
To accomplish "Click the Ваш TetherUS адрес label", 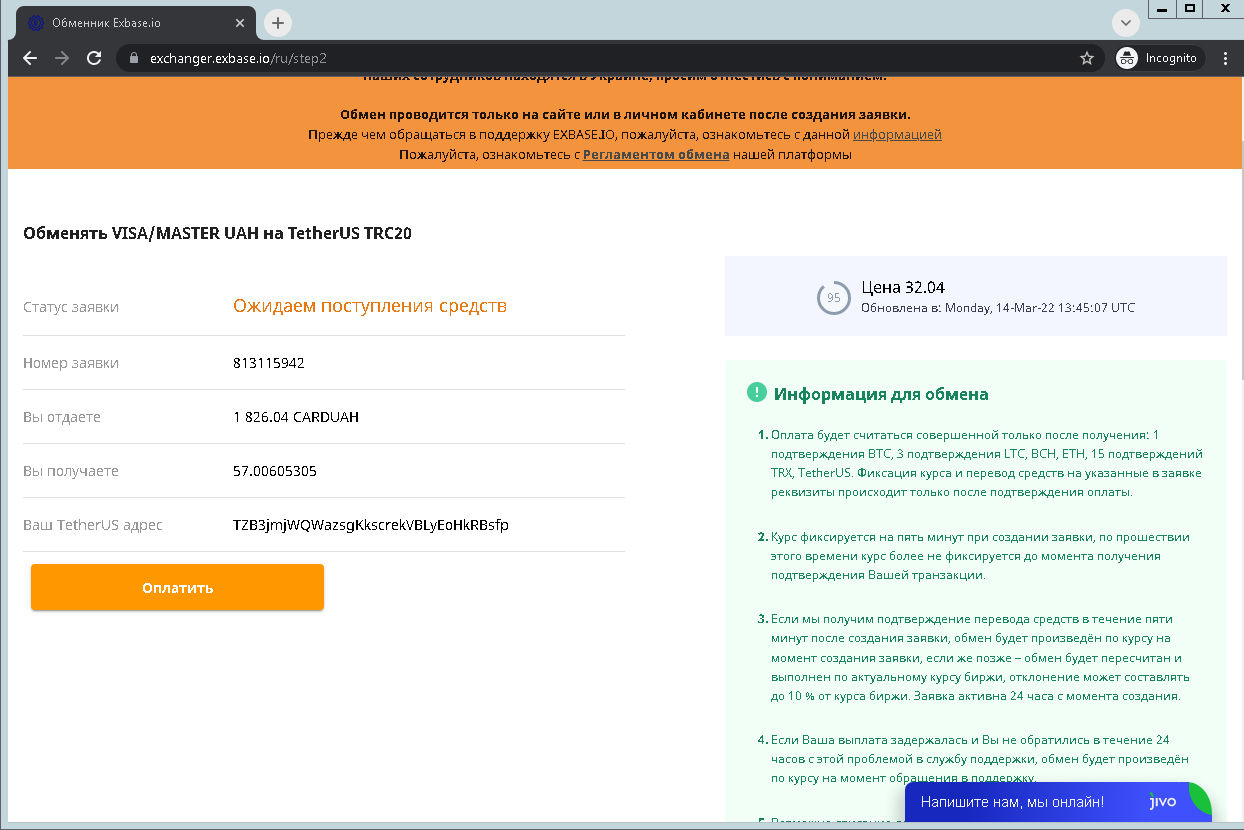I will [93, 525].
